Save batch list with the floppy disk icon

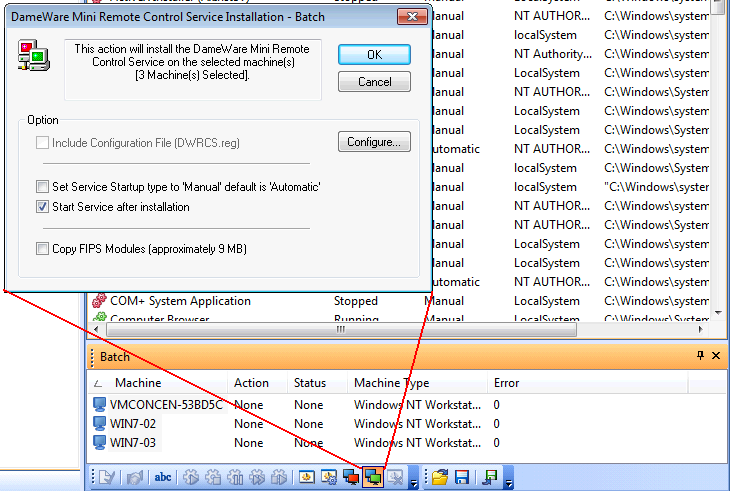point(462,477)
